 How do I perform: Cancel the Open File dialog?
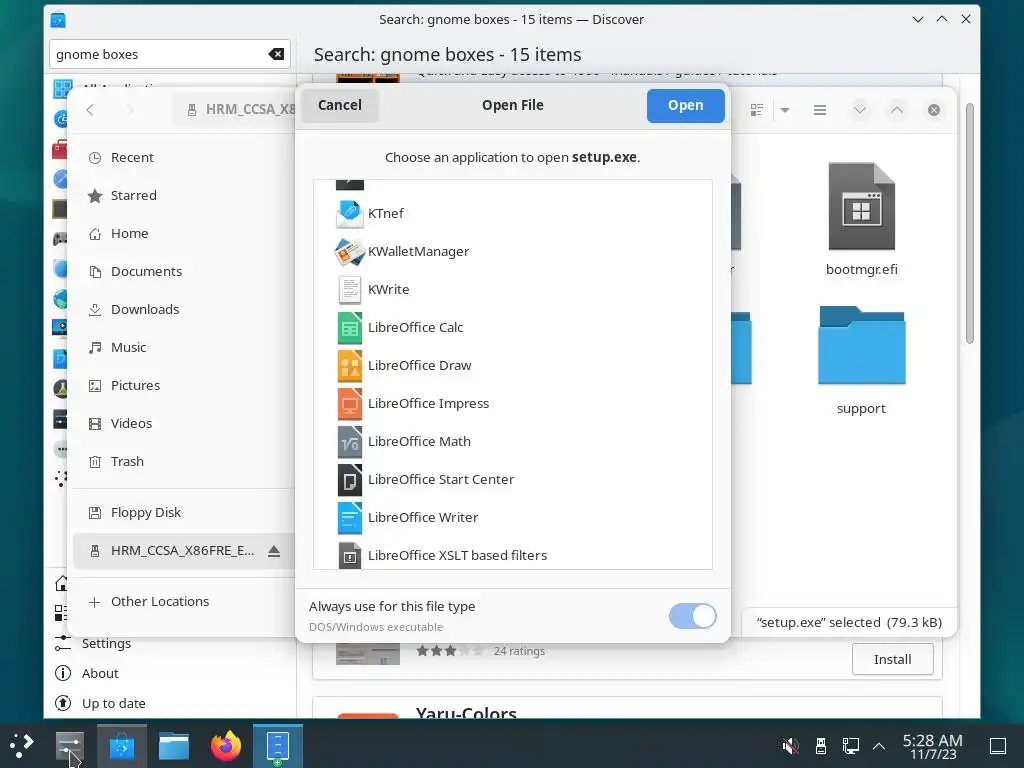340,105
